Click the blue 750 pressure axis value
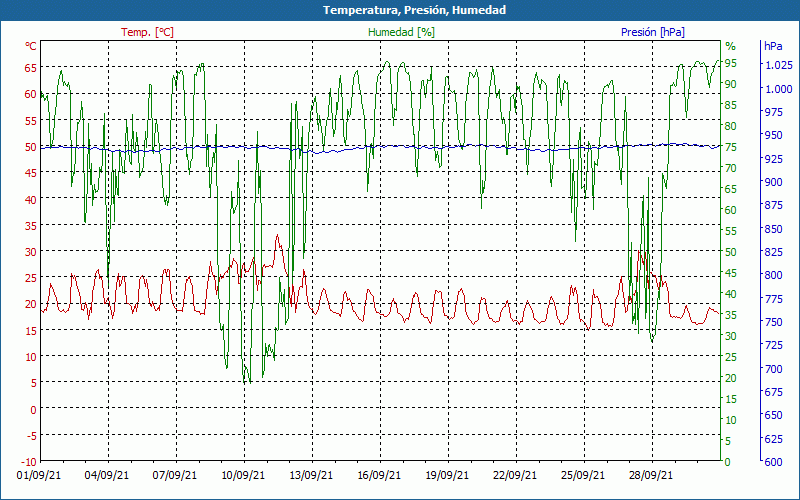 click(x=773, y=322)
